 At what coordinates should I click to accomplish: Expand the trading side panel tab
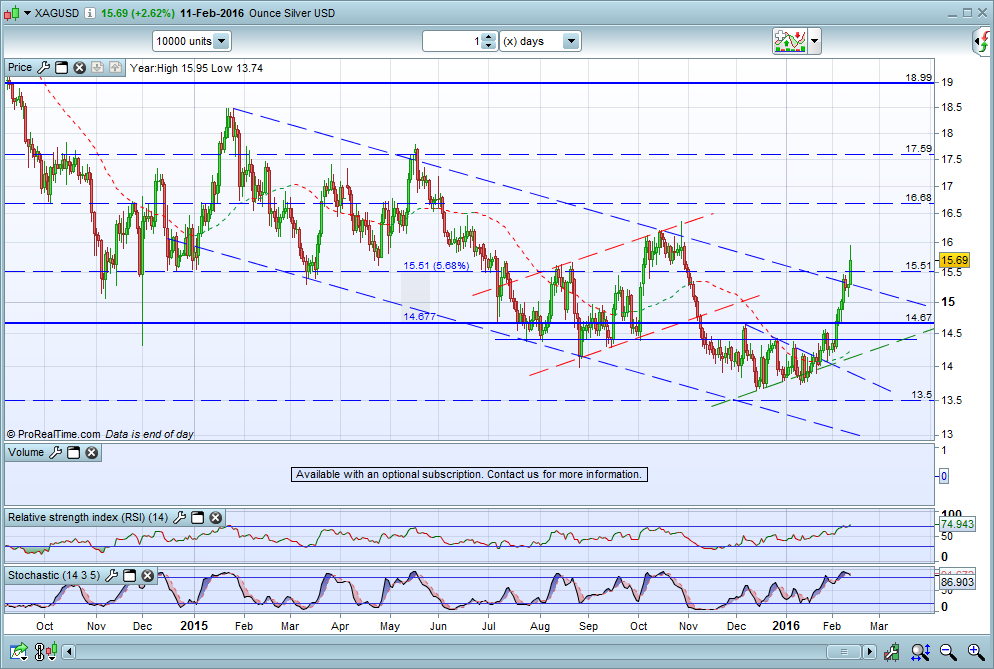[982, 42]
